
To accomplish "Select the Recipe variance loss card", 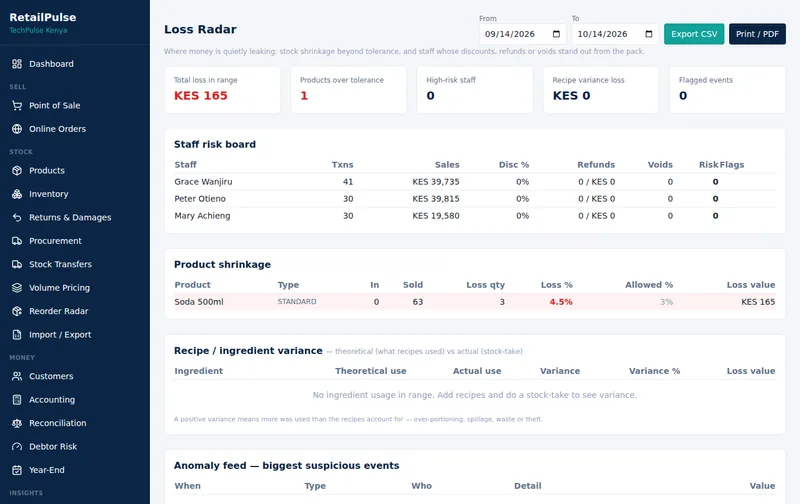I will pyautogui.click(x=601, y=90).
